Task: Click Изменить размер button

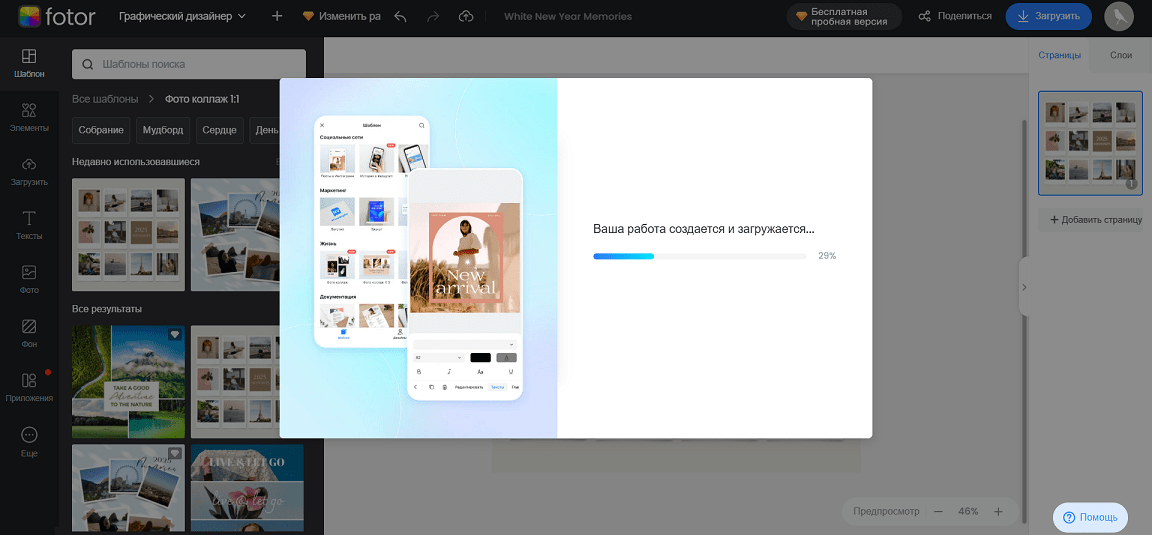Action: click(342, 16)
